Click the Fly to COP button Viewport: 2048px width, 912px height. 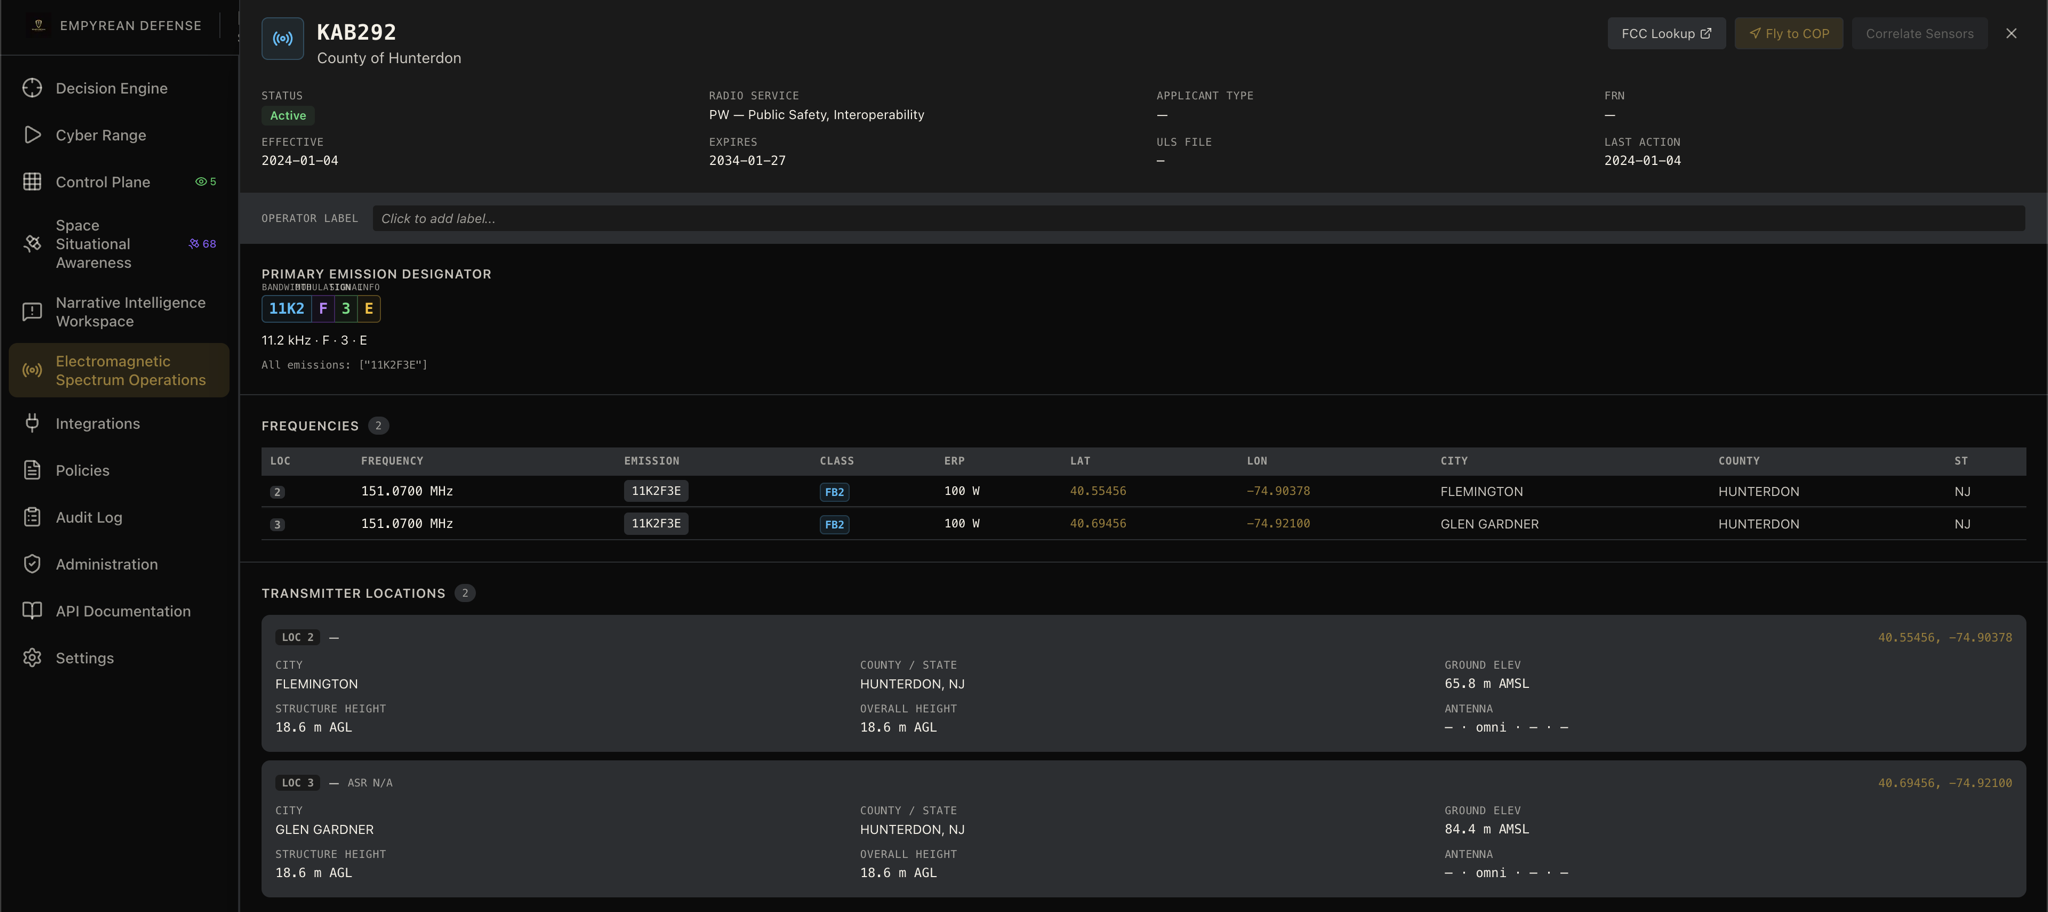tap(1789, 33)
